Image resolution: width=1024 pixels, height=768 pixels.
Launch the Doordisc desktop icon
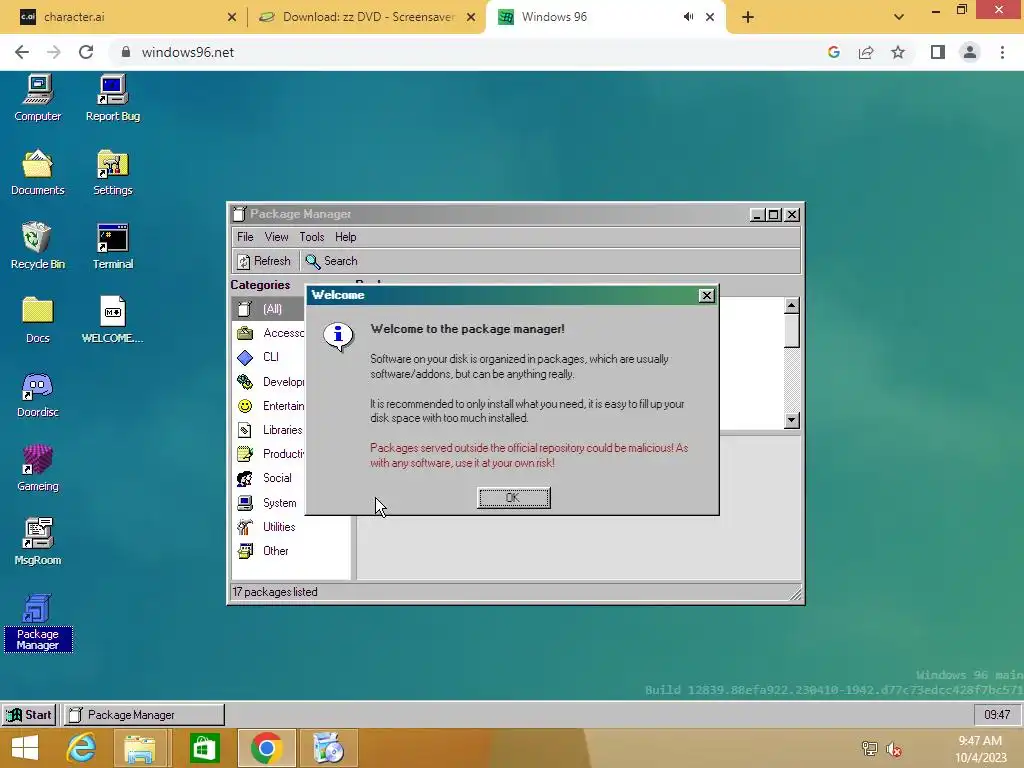coord(38,394)
